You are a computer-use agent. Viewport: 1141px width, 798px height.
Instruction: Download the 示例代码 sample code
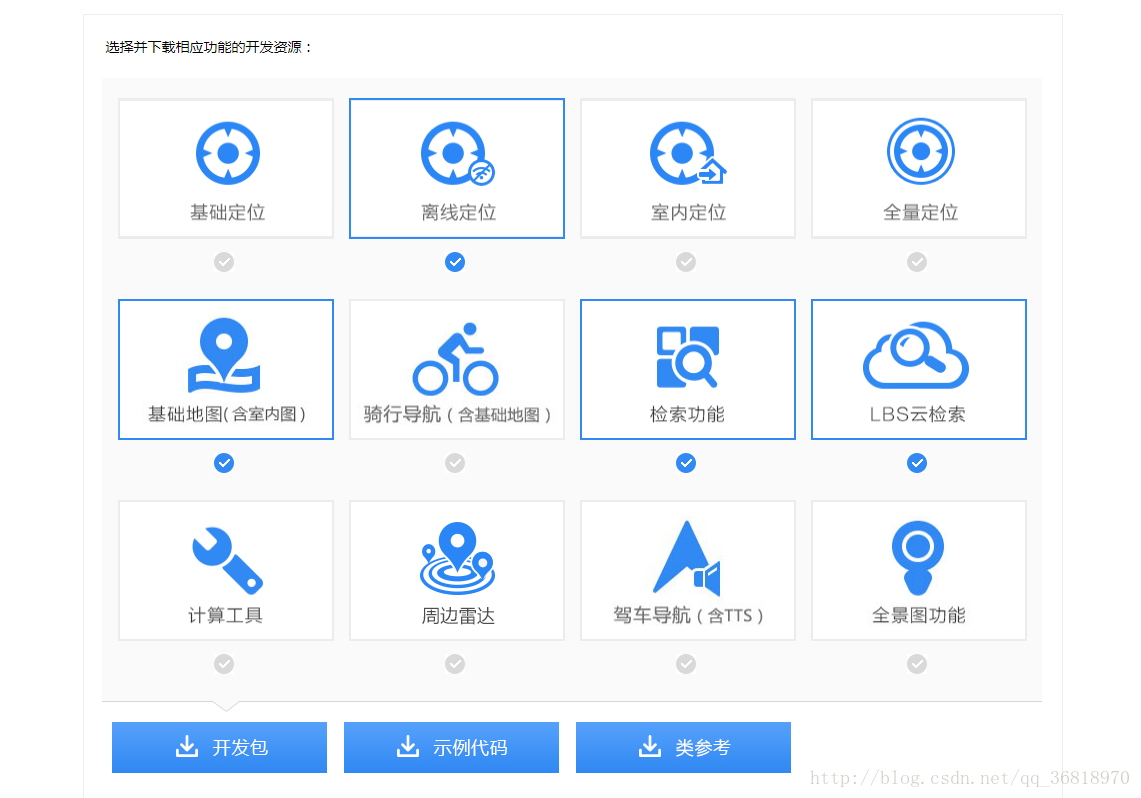[x=451, y=747]
